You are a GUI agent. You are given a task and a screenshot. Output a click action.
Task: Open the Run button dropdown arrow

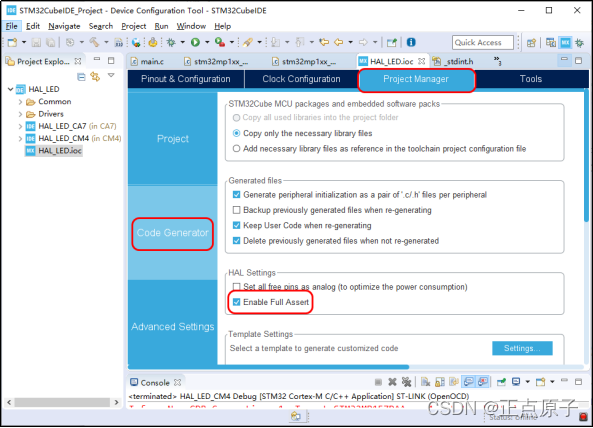207,42
